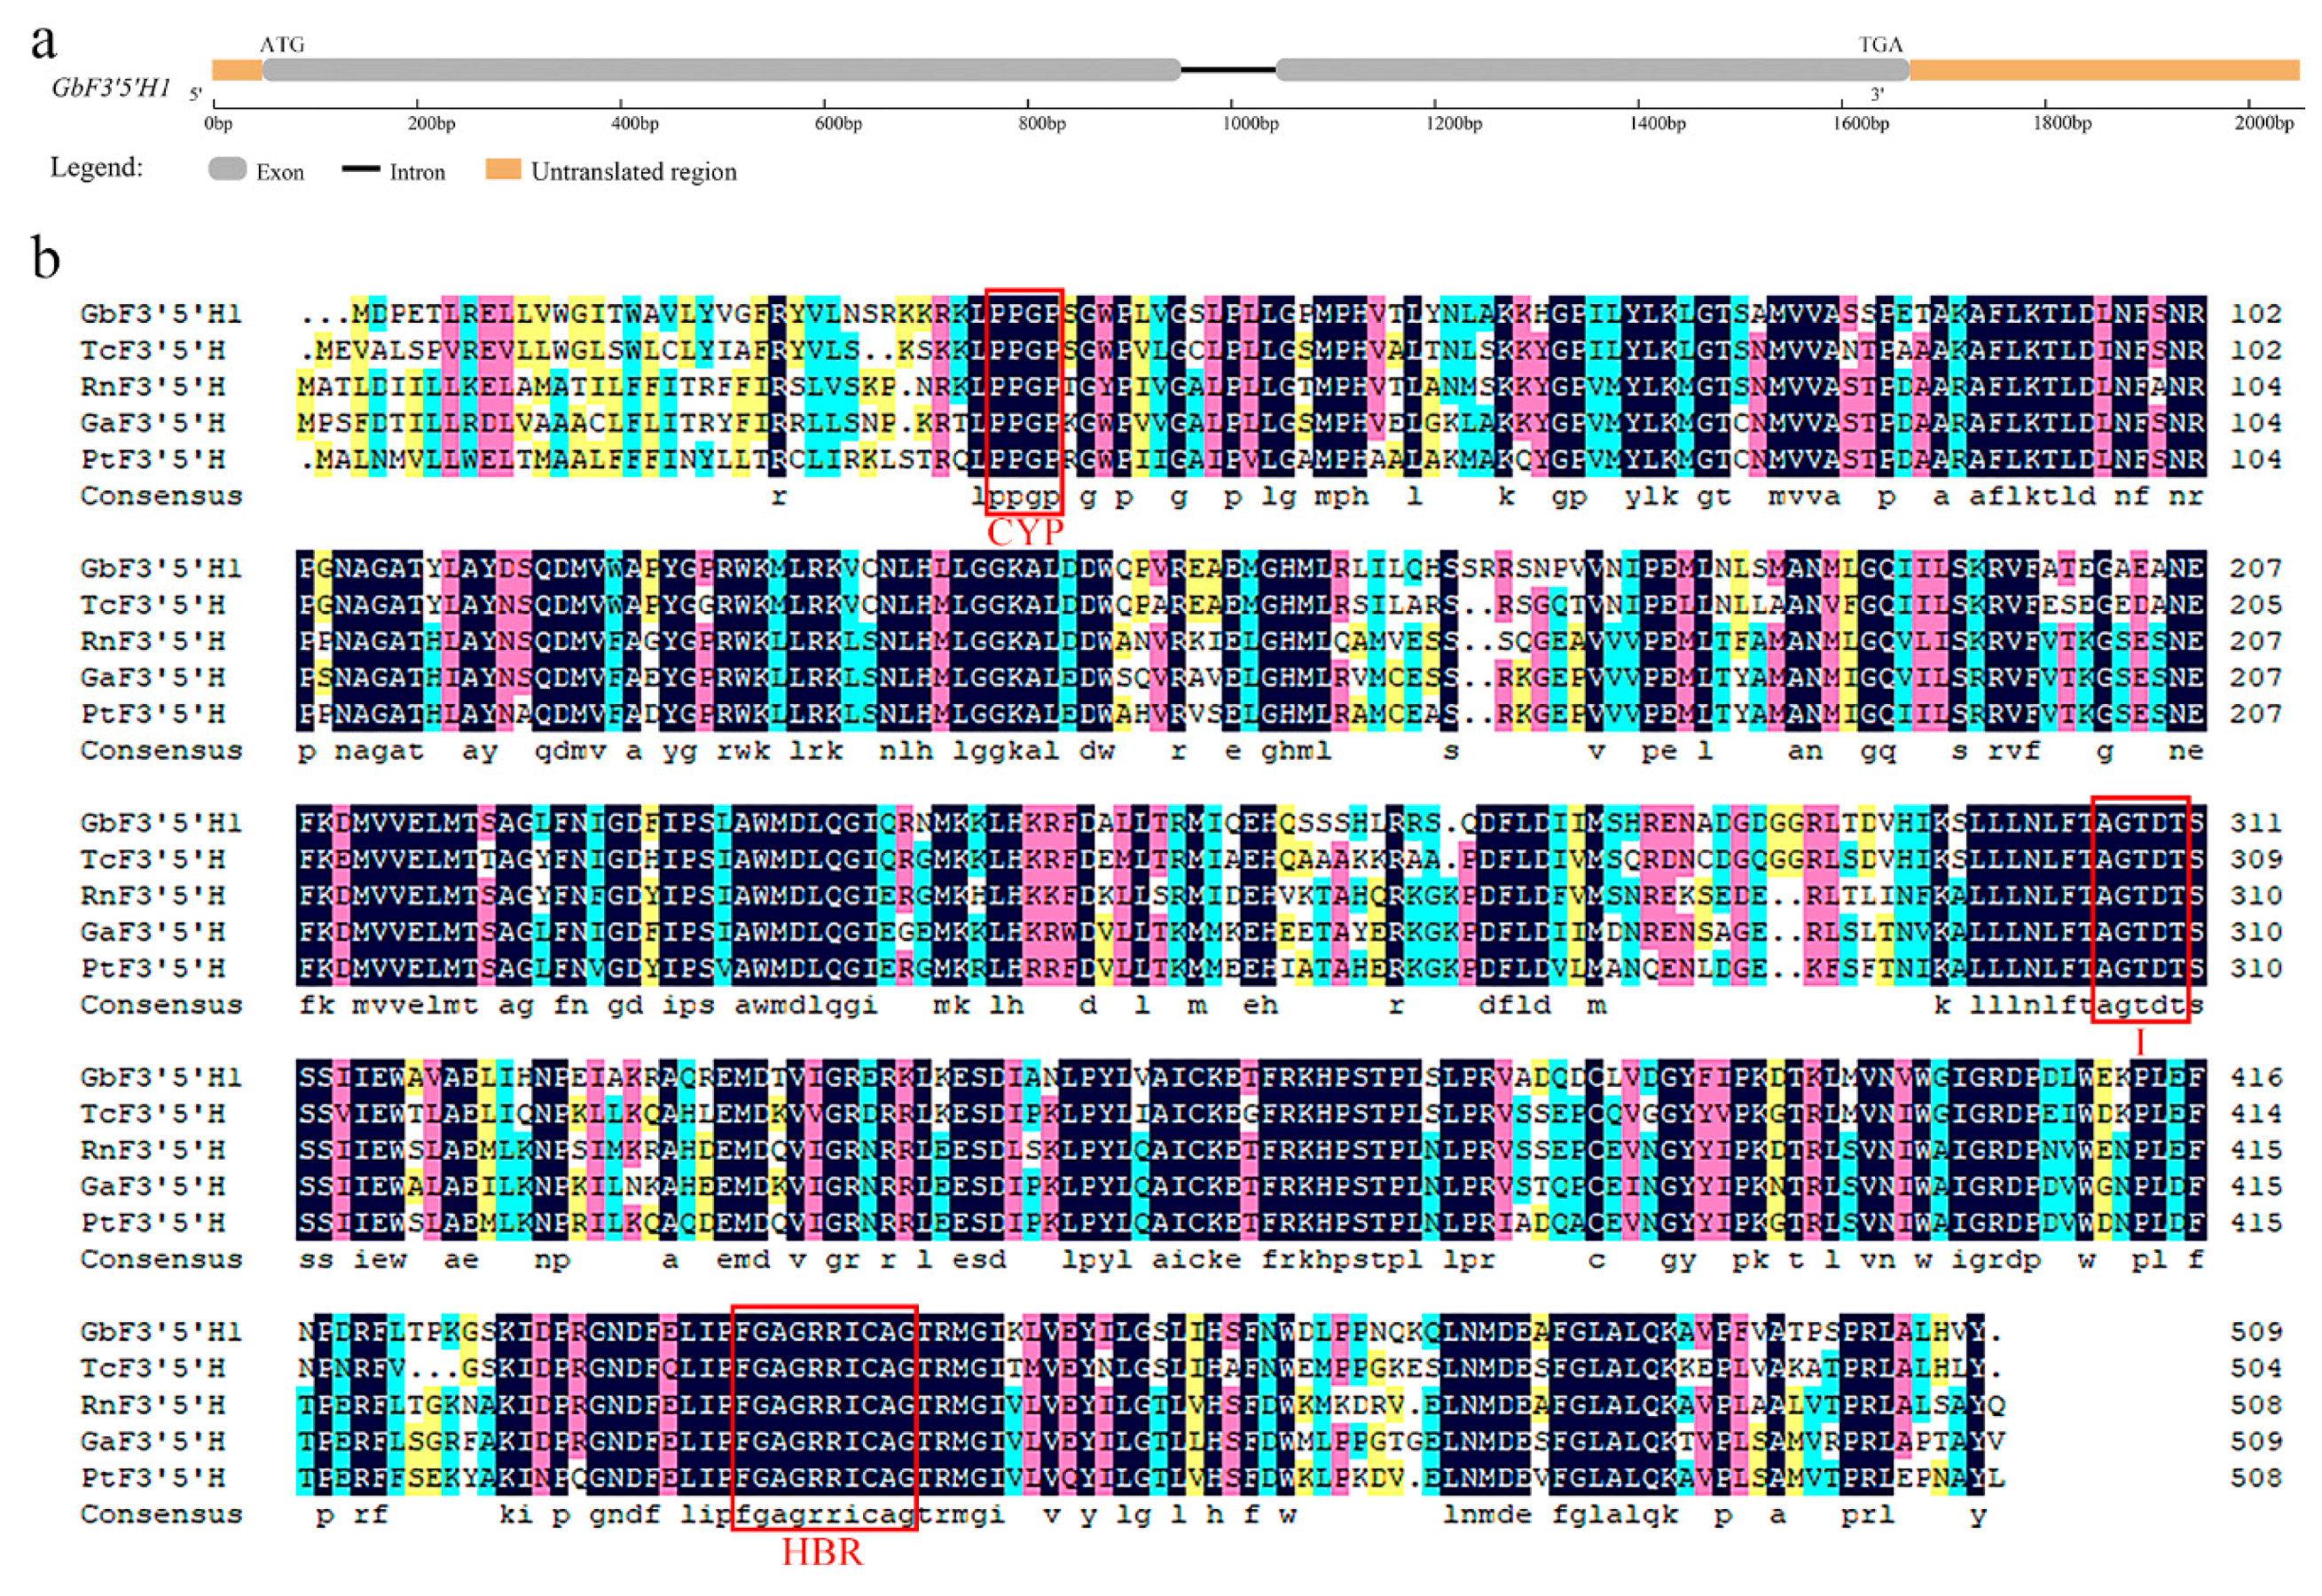Viewport: 2322px width, 1596px height.
Task: Click the panel letter 'a'
Action: pyautogui.click(x=43, y=42)
